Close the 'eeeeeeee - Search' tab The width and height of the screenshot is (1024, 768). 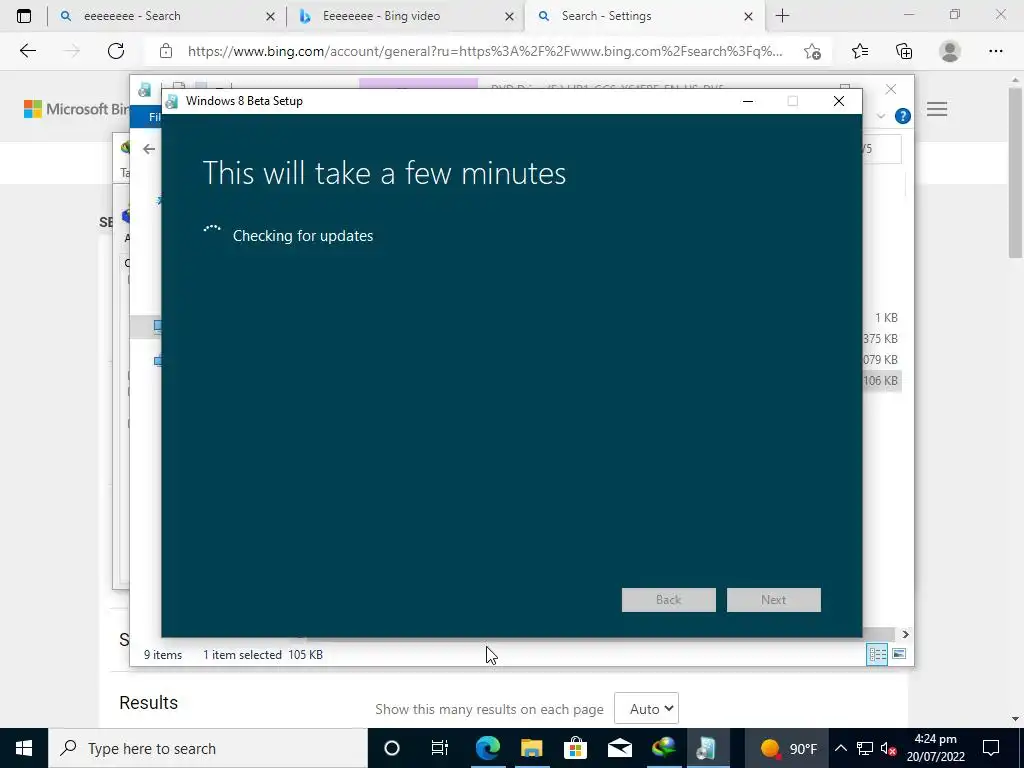point(270,17)
